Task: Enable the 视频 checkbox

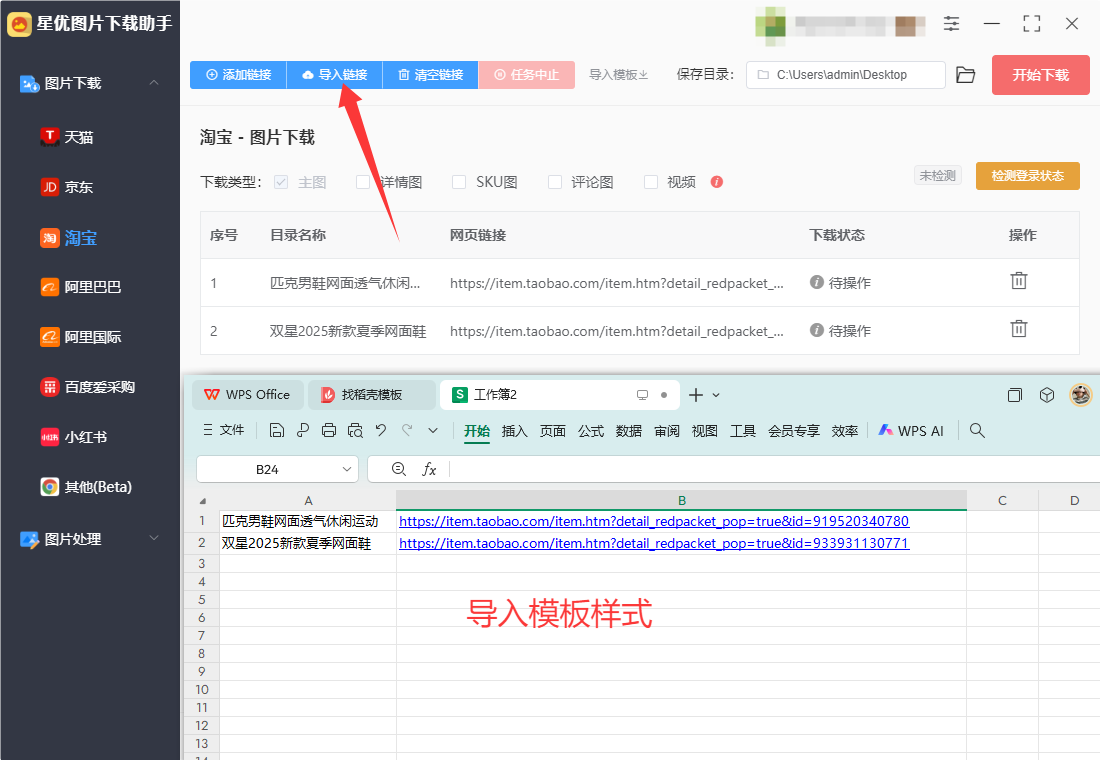Action: click(651, 182)
